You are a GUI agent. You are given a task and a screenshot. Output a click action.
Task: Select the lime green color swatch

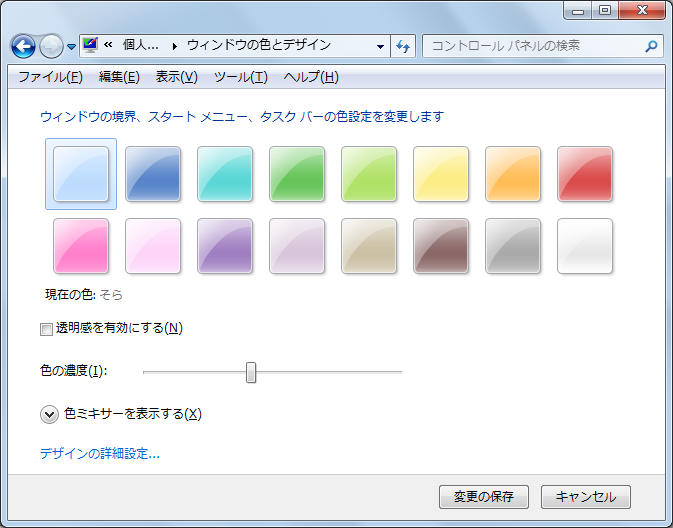click(x=369, y=174)
